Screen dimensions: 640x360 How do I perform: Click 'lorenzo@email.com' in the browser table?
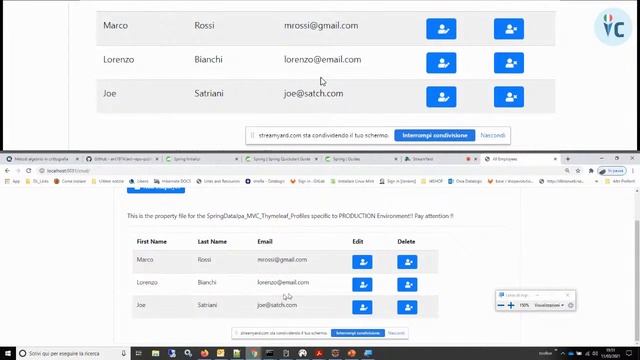click(x=283, y=282)
